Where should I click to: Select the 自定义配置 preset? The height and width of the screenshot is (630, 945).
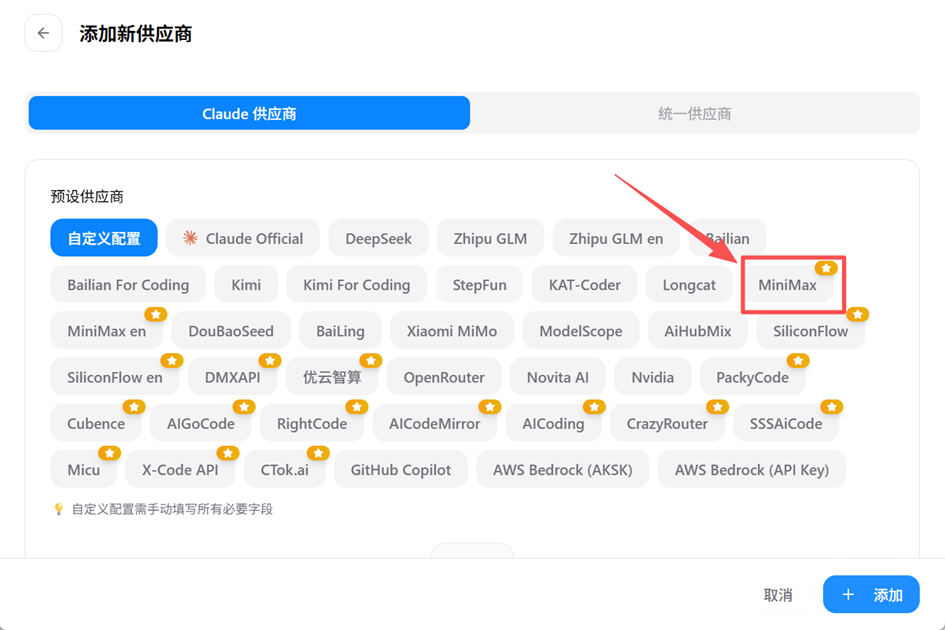click(104, 238)
